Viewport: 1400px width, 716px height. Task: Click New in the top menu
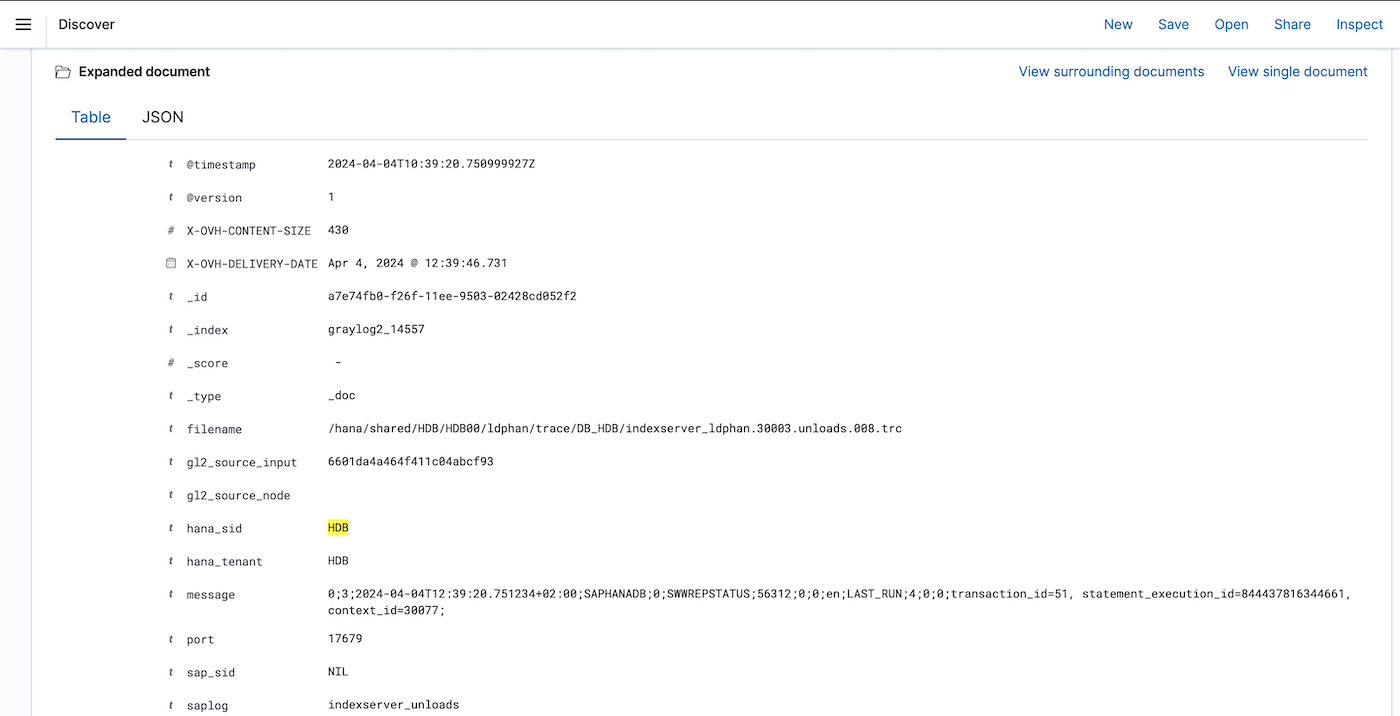coord(1118,24)
